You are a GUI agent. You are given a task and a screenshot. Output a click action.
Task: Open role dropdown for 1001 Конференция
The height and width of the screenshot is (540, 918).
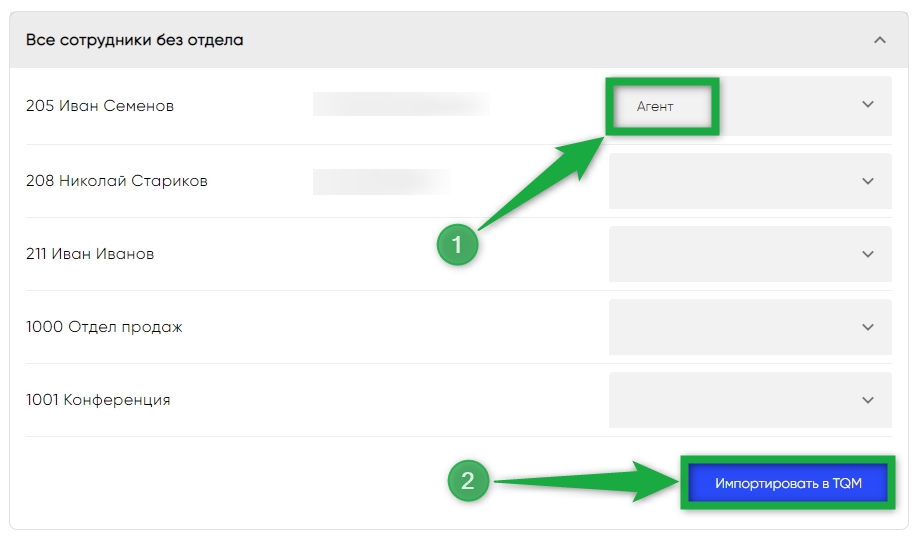click(750, 400)
